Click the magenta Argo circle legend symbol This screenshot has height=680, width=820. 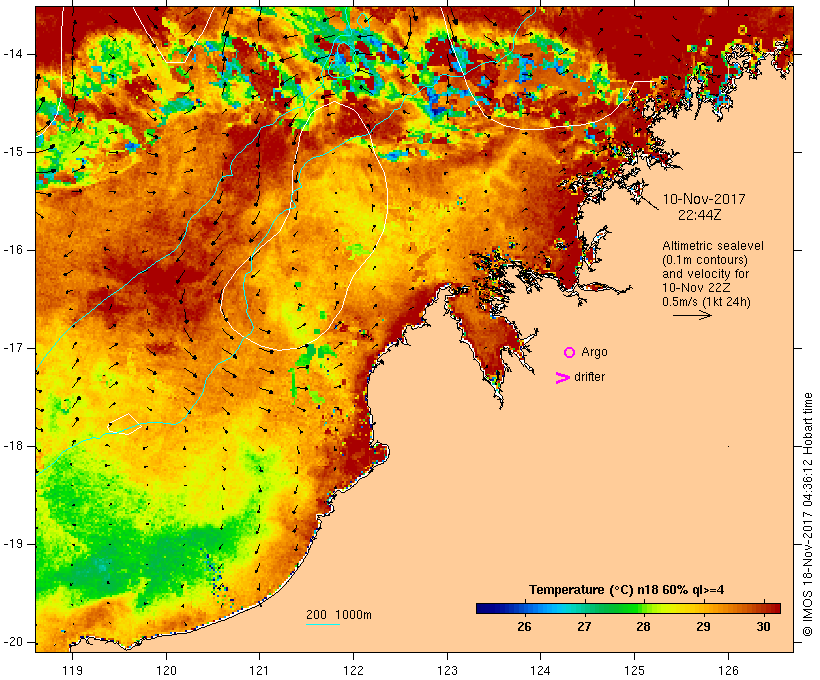click(x=570, y=353)
